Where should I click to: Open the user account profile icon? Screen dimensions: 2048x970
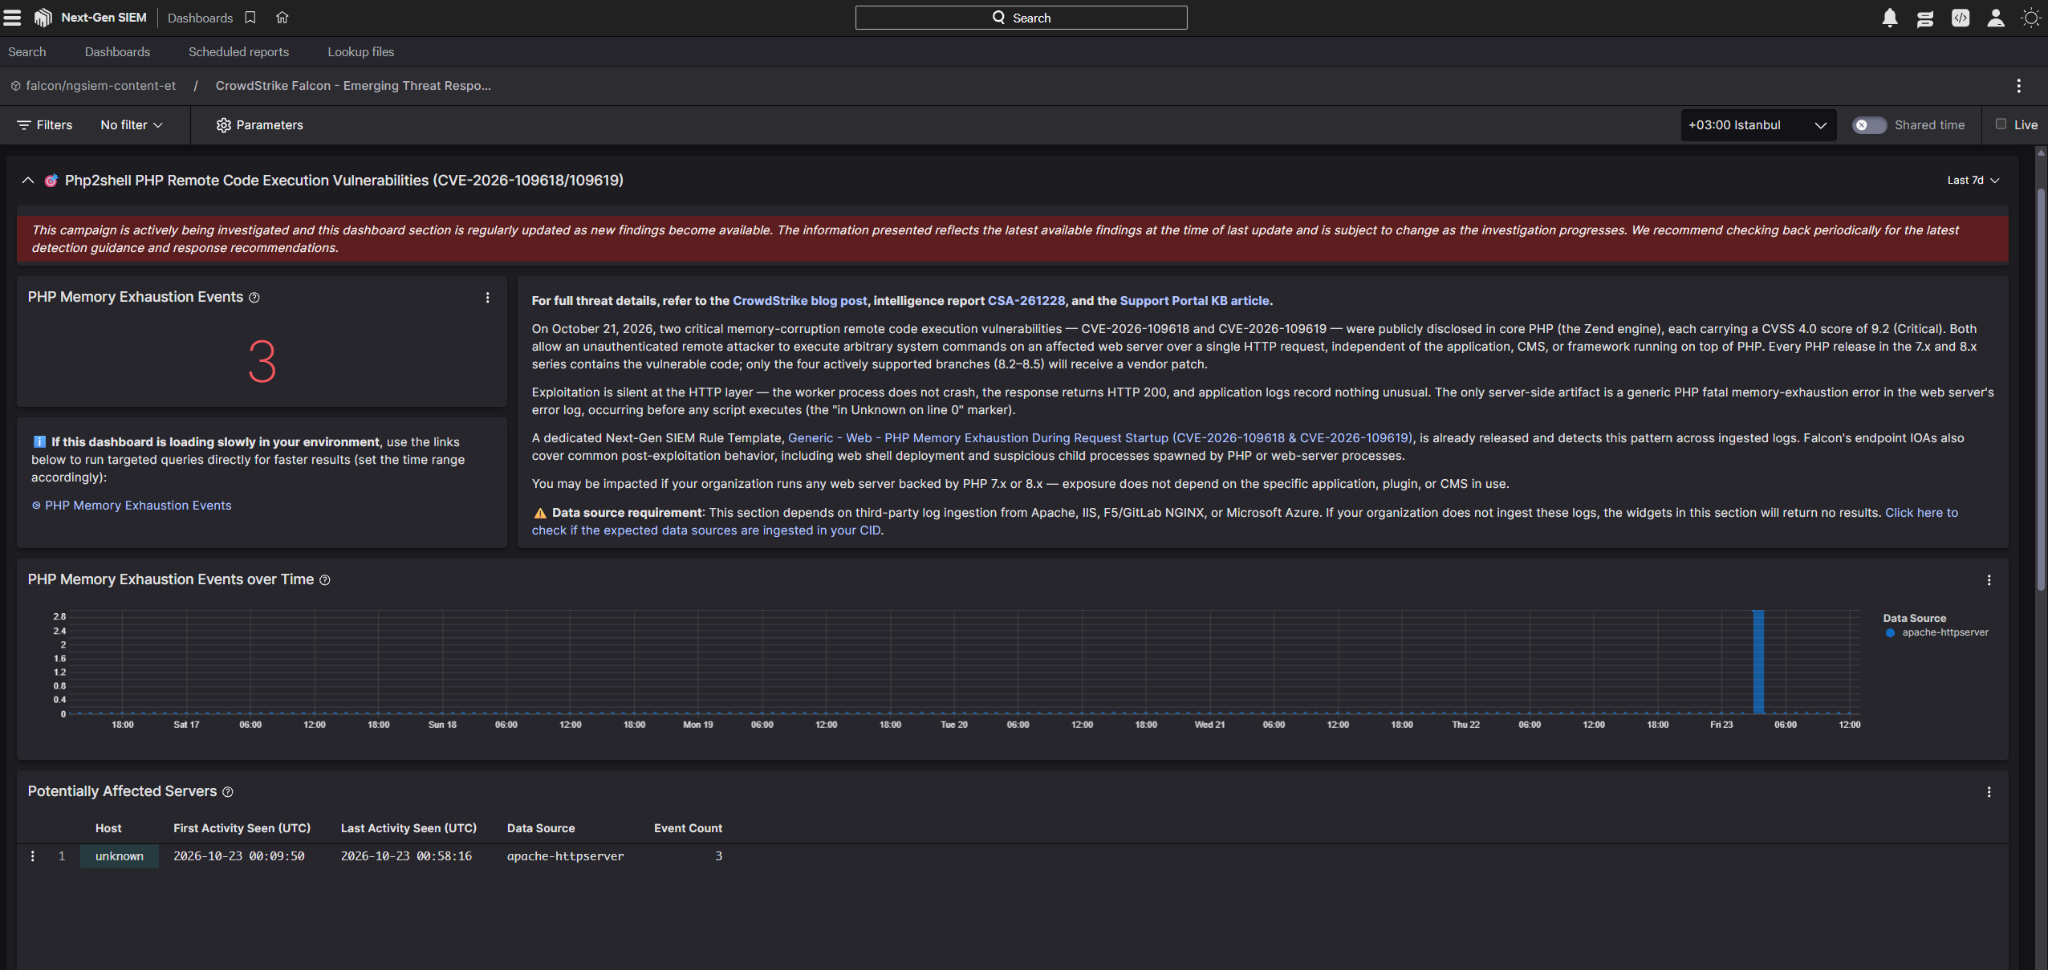1995,18
